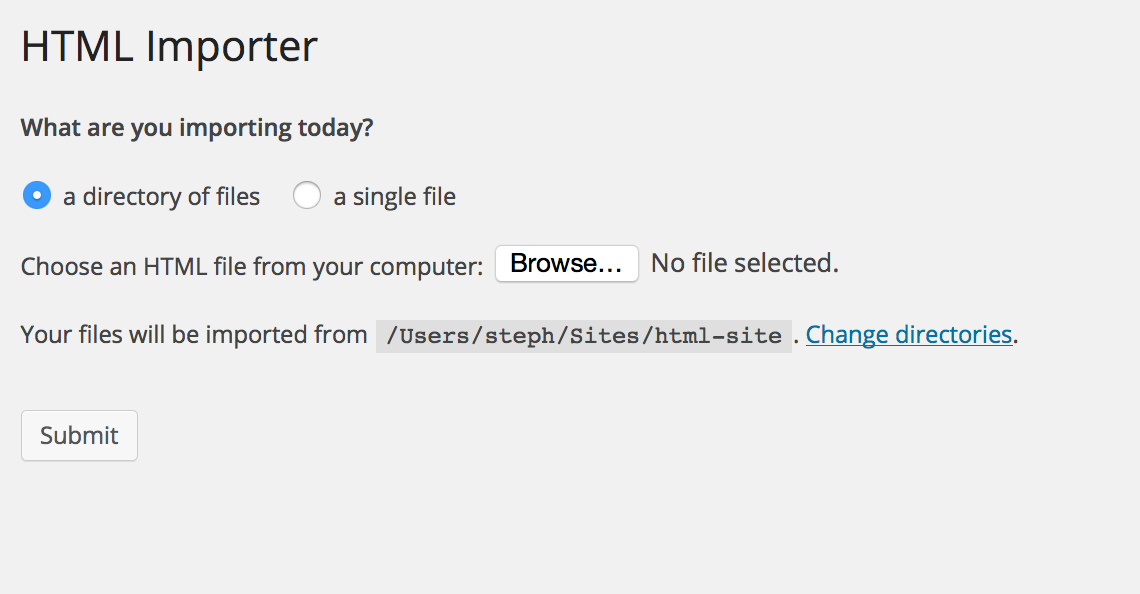Select the "a directory of files" radio button
1140x594 pixels.
point(37,196)
